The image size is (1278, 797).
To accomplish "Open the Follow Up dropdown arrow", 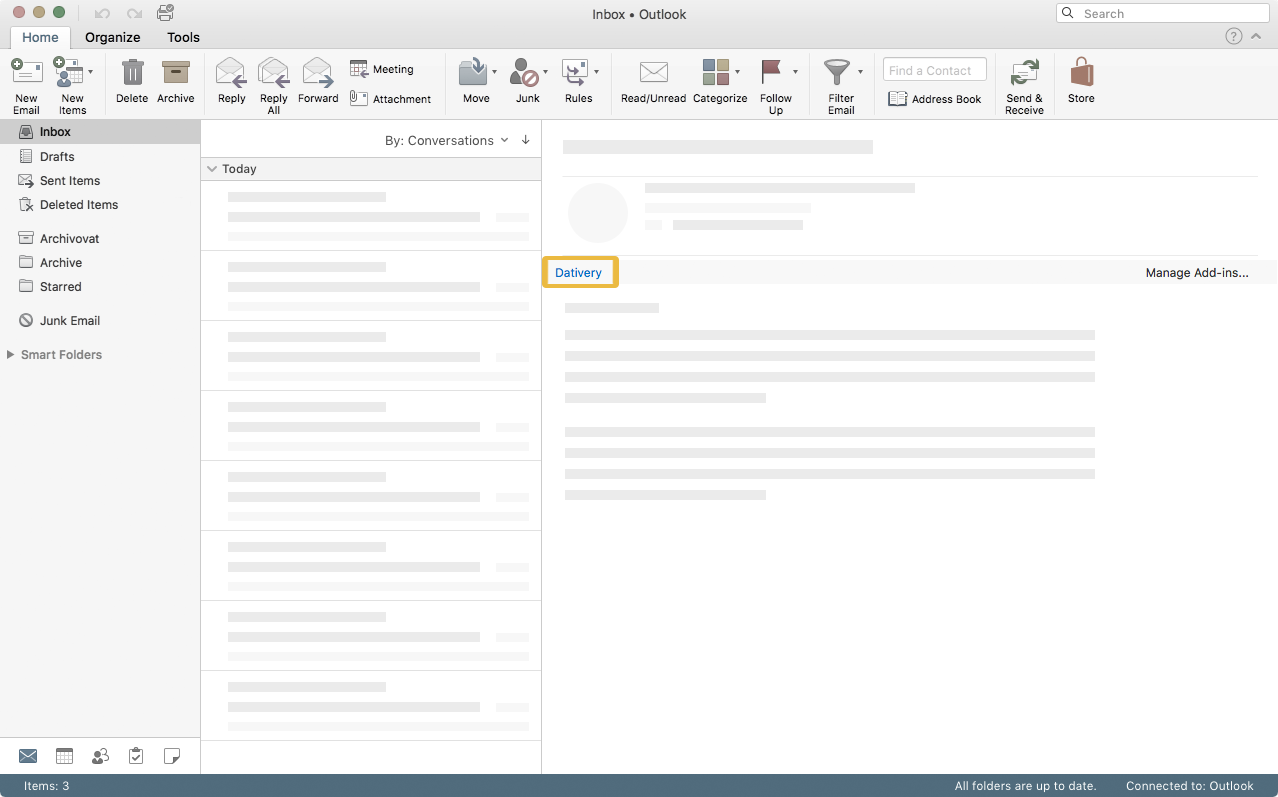I will 796,72.
